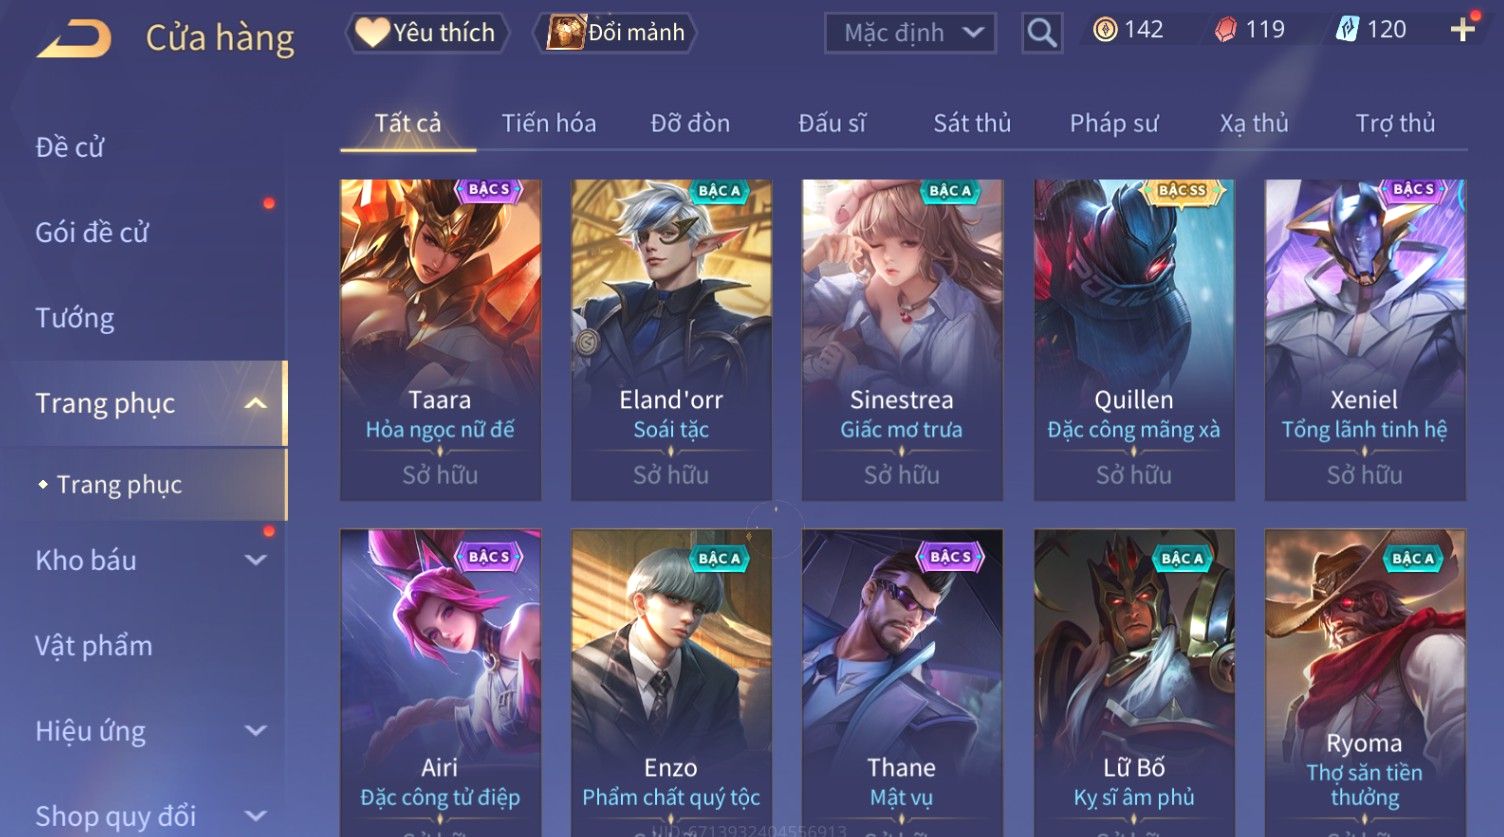Switch to the Sát thủ tab
The height and width of the screenshot is (837, 1504).
point(972,123)
